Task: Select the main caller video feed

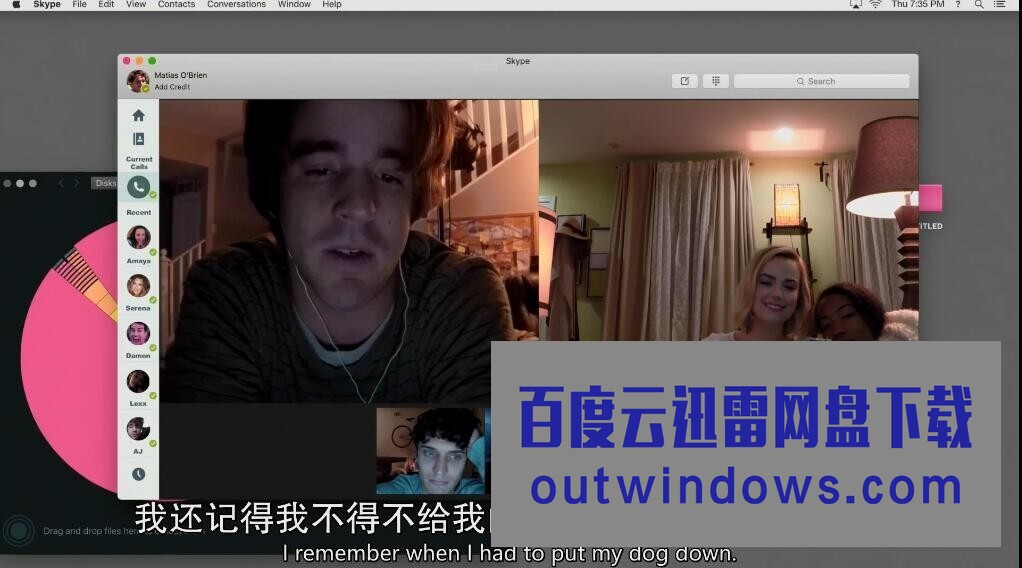Action: pos(349,251)
